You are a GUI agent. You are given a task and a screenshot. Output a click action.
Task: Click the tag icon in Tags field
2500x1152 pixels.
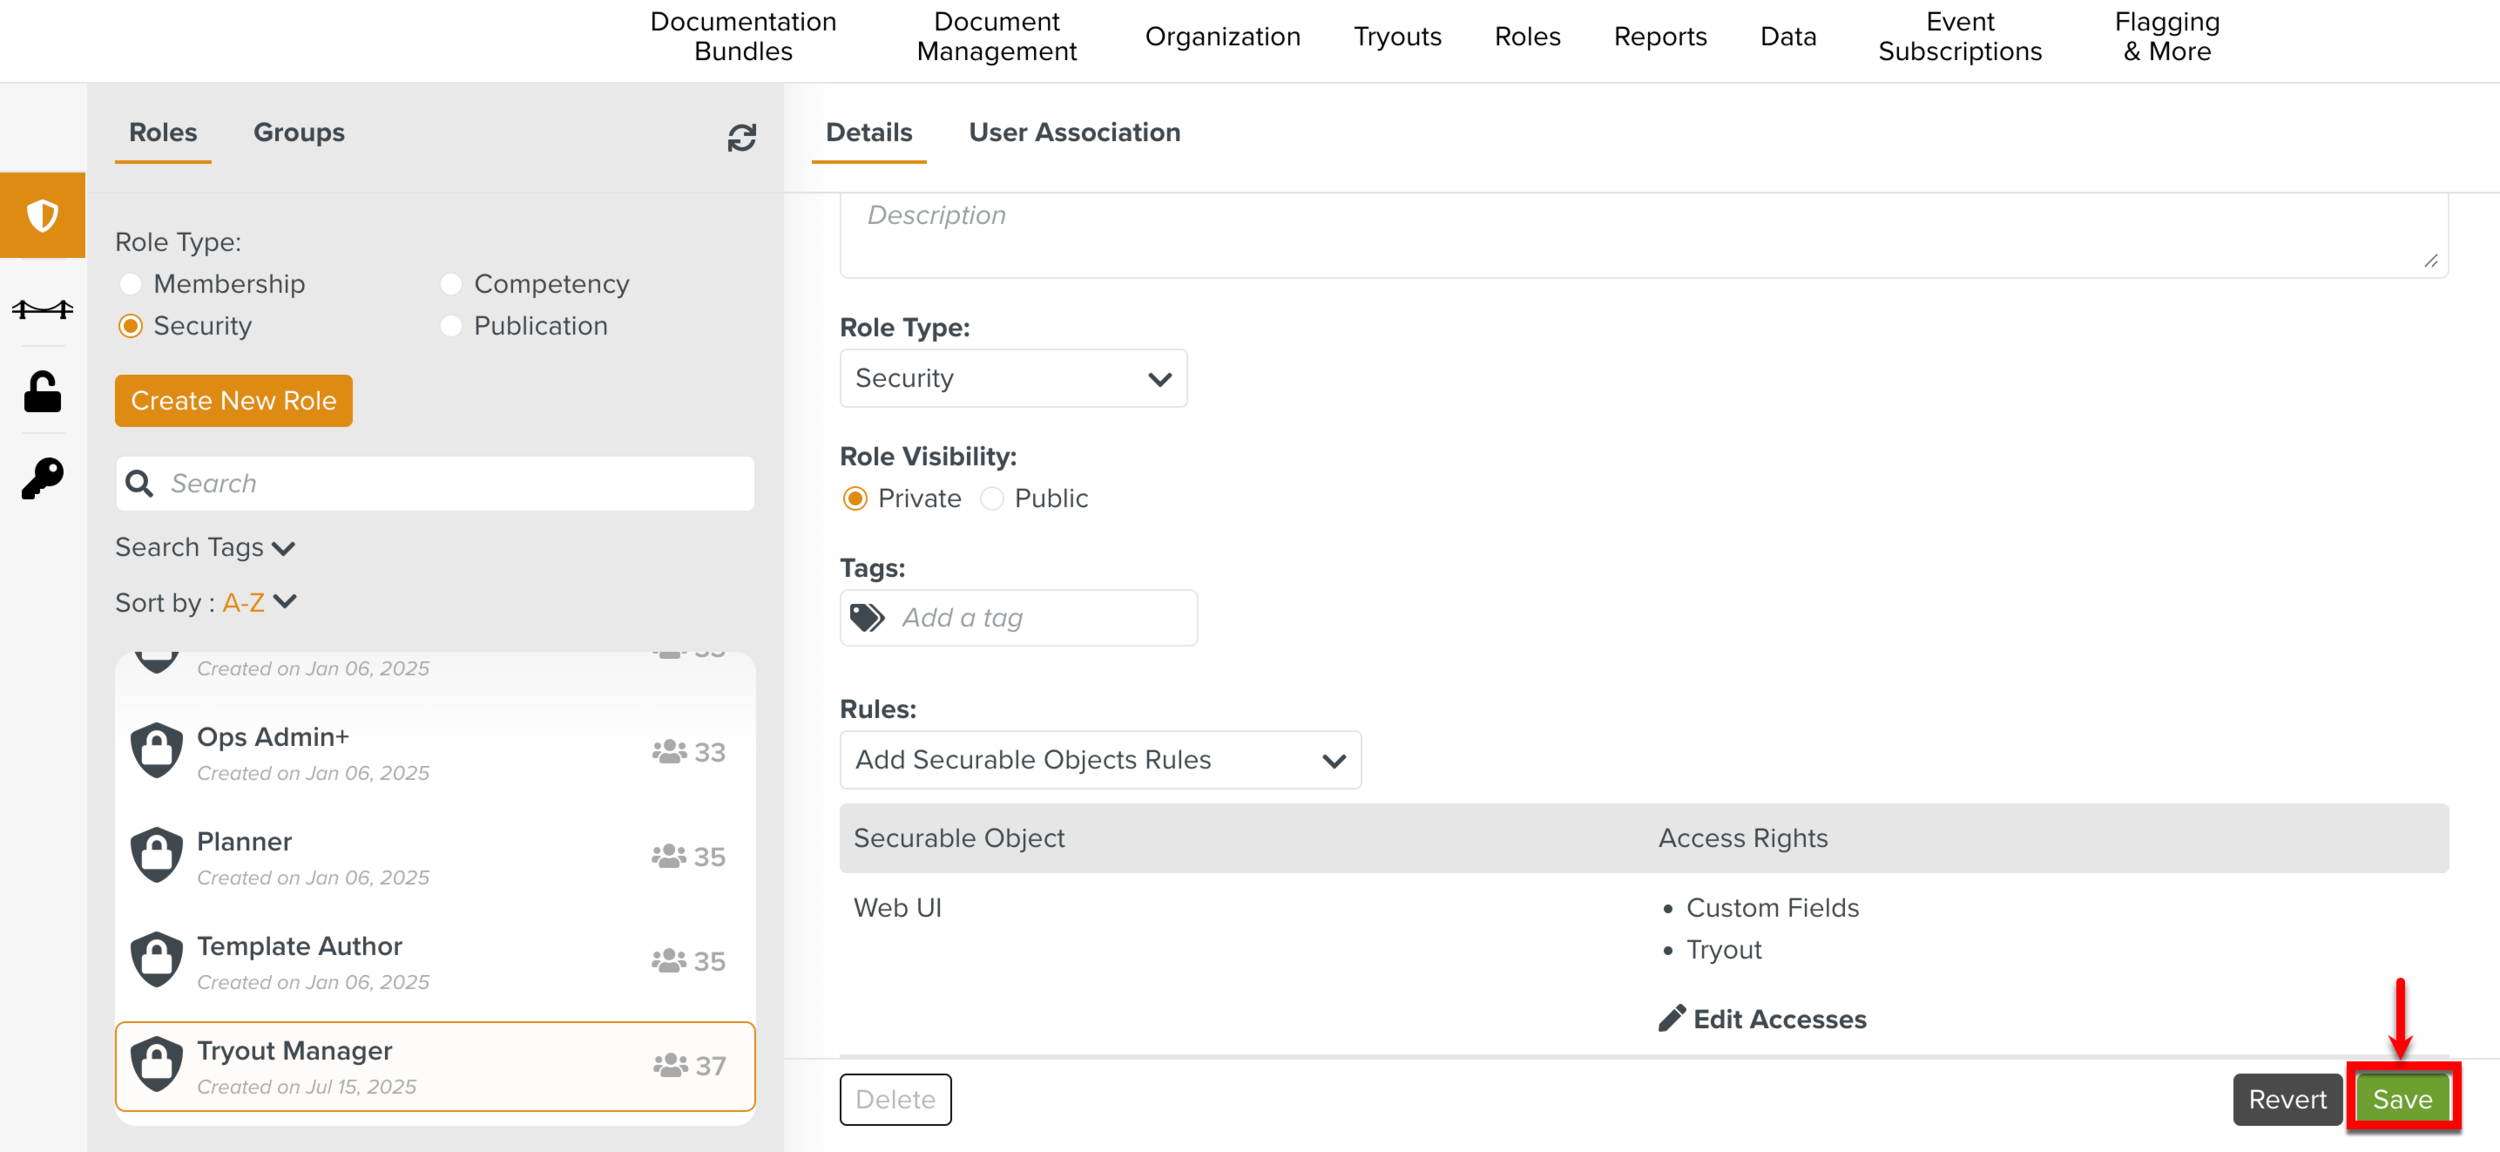point(867,618)
